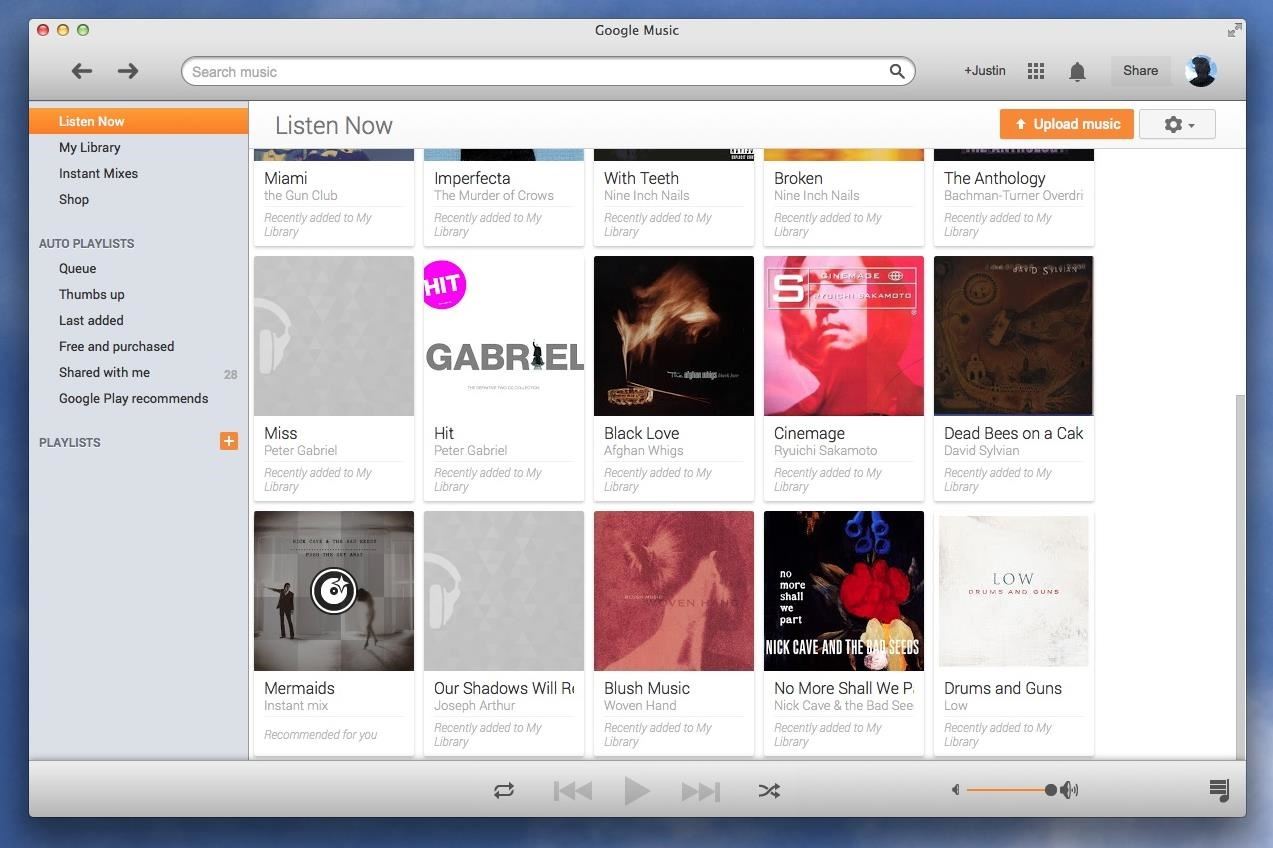Viewport: 1273px width, 848px height.
Task: Click the Imperfecta album title
Action: (472, 178)
